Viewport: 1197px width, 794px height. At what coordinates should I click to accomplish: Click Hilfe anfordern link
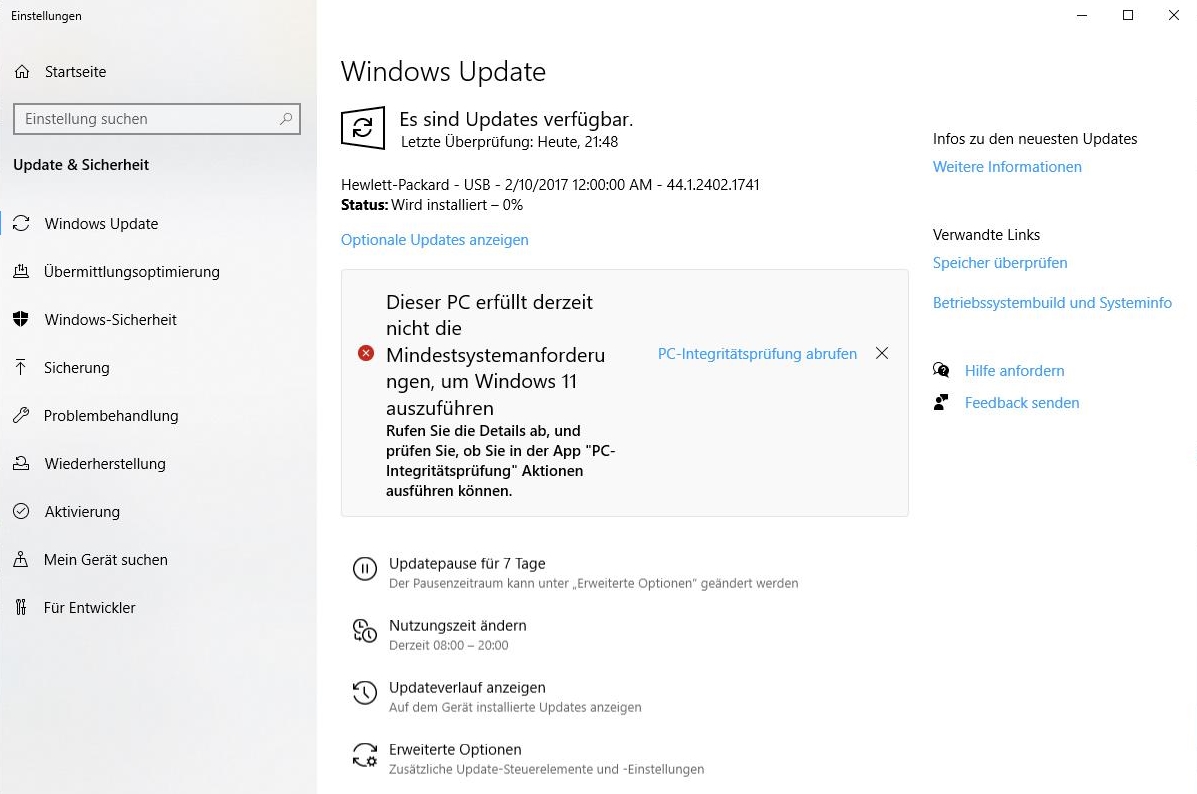[x=1015, y=371]
